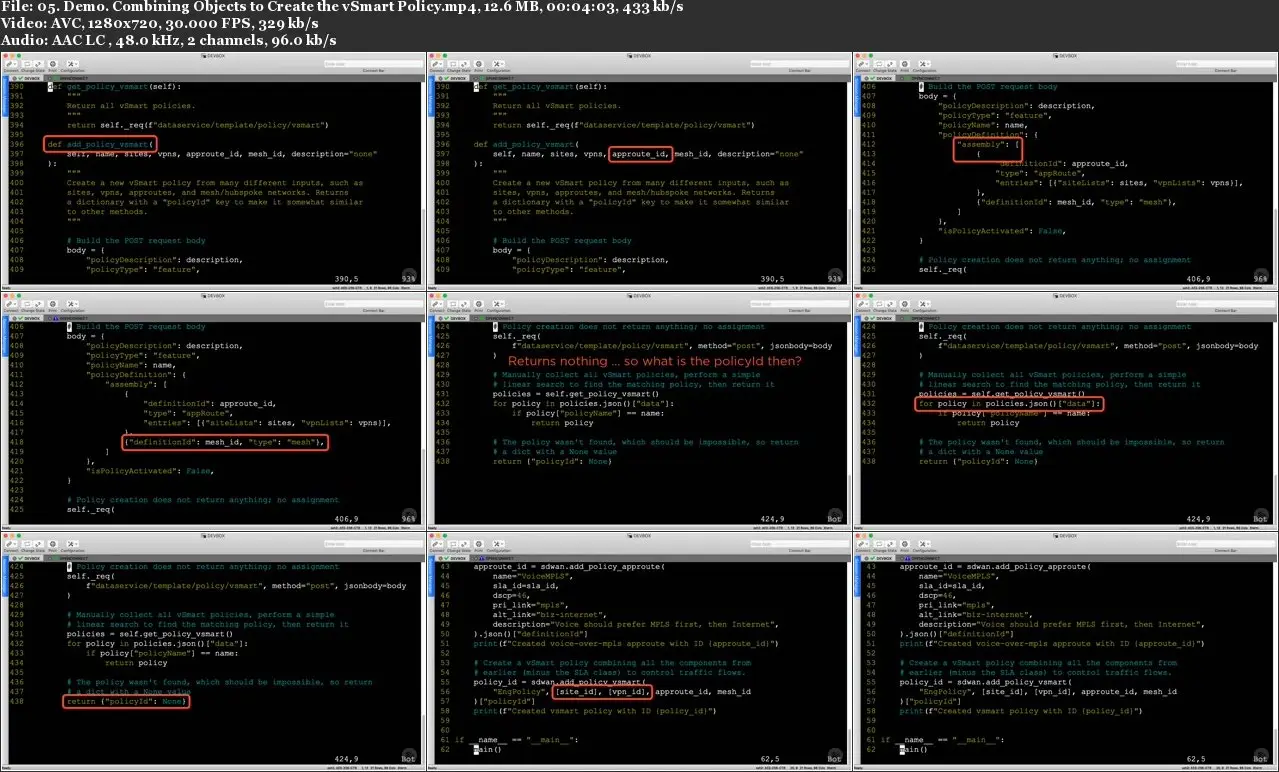Click the 'Audio: AAC LC' info line

(169, 41)
